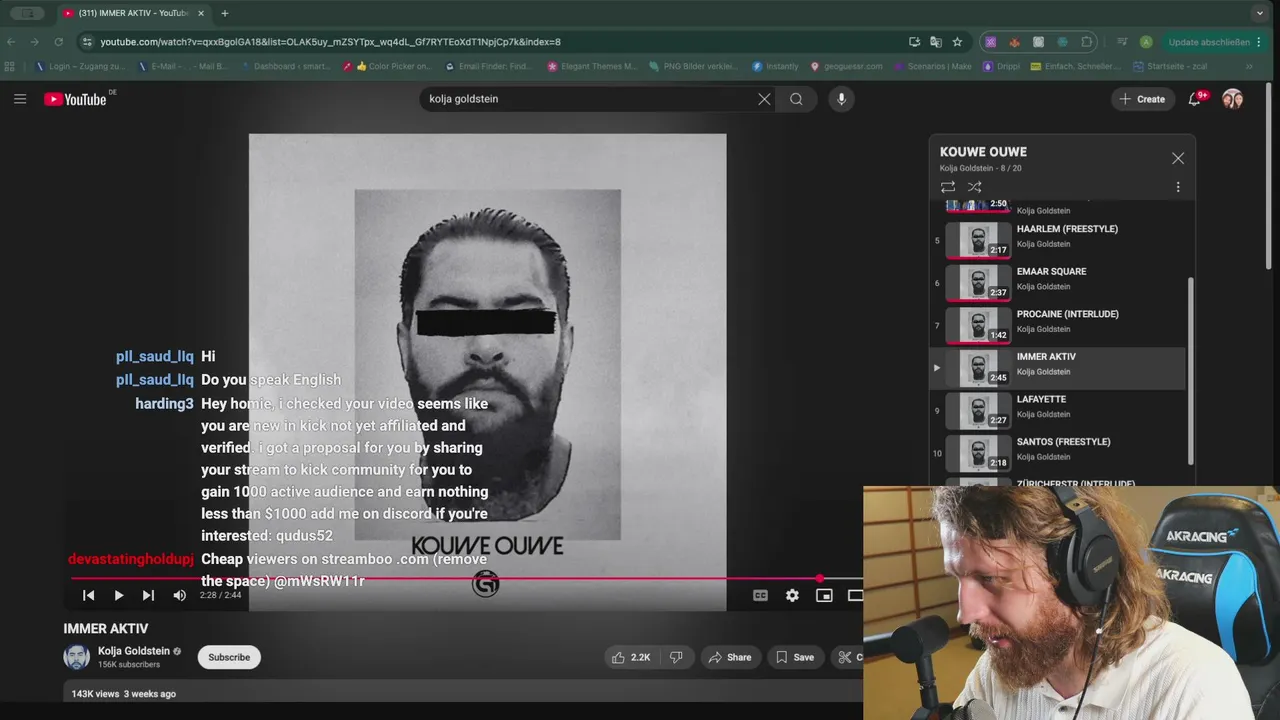Seek on the red video progress bar
The width and height of the screenshot is (1280, 720).
pyautogui.click(x=466, y=578)
